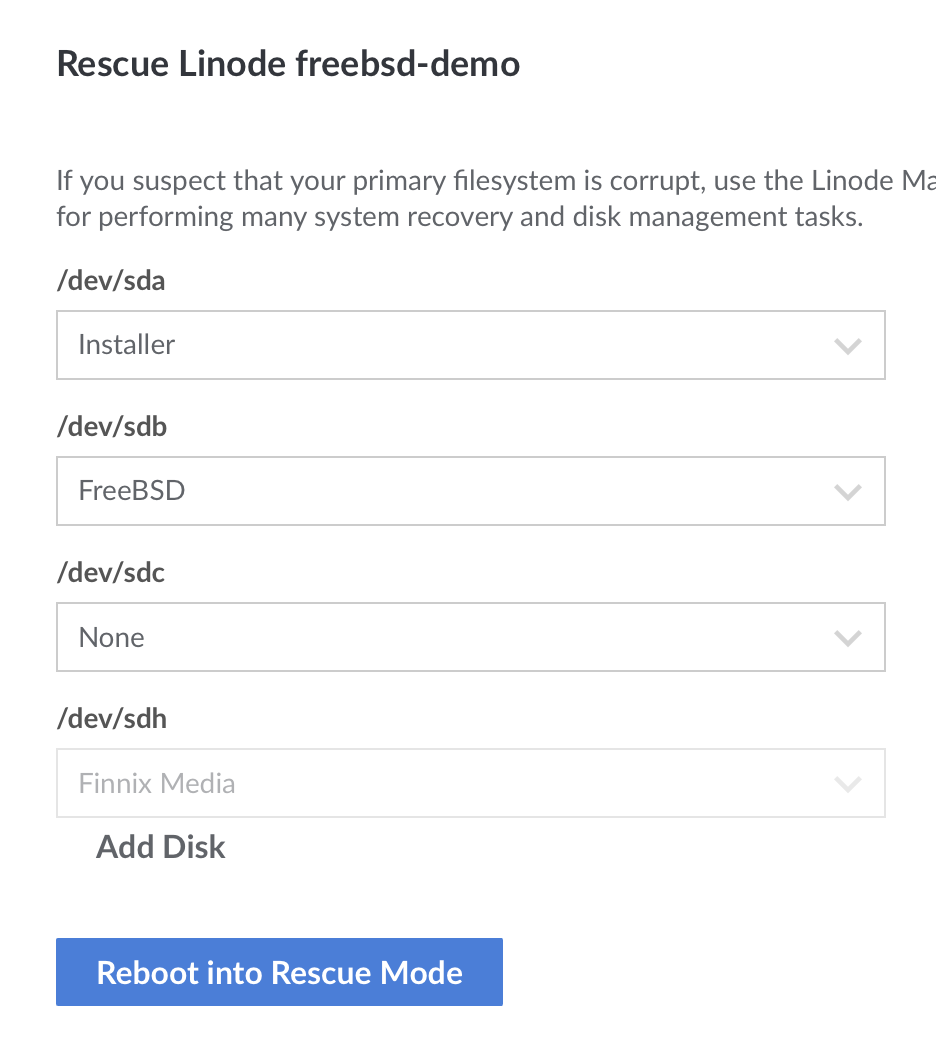Click the /dev/sdb field label

(x=112, y=427)
